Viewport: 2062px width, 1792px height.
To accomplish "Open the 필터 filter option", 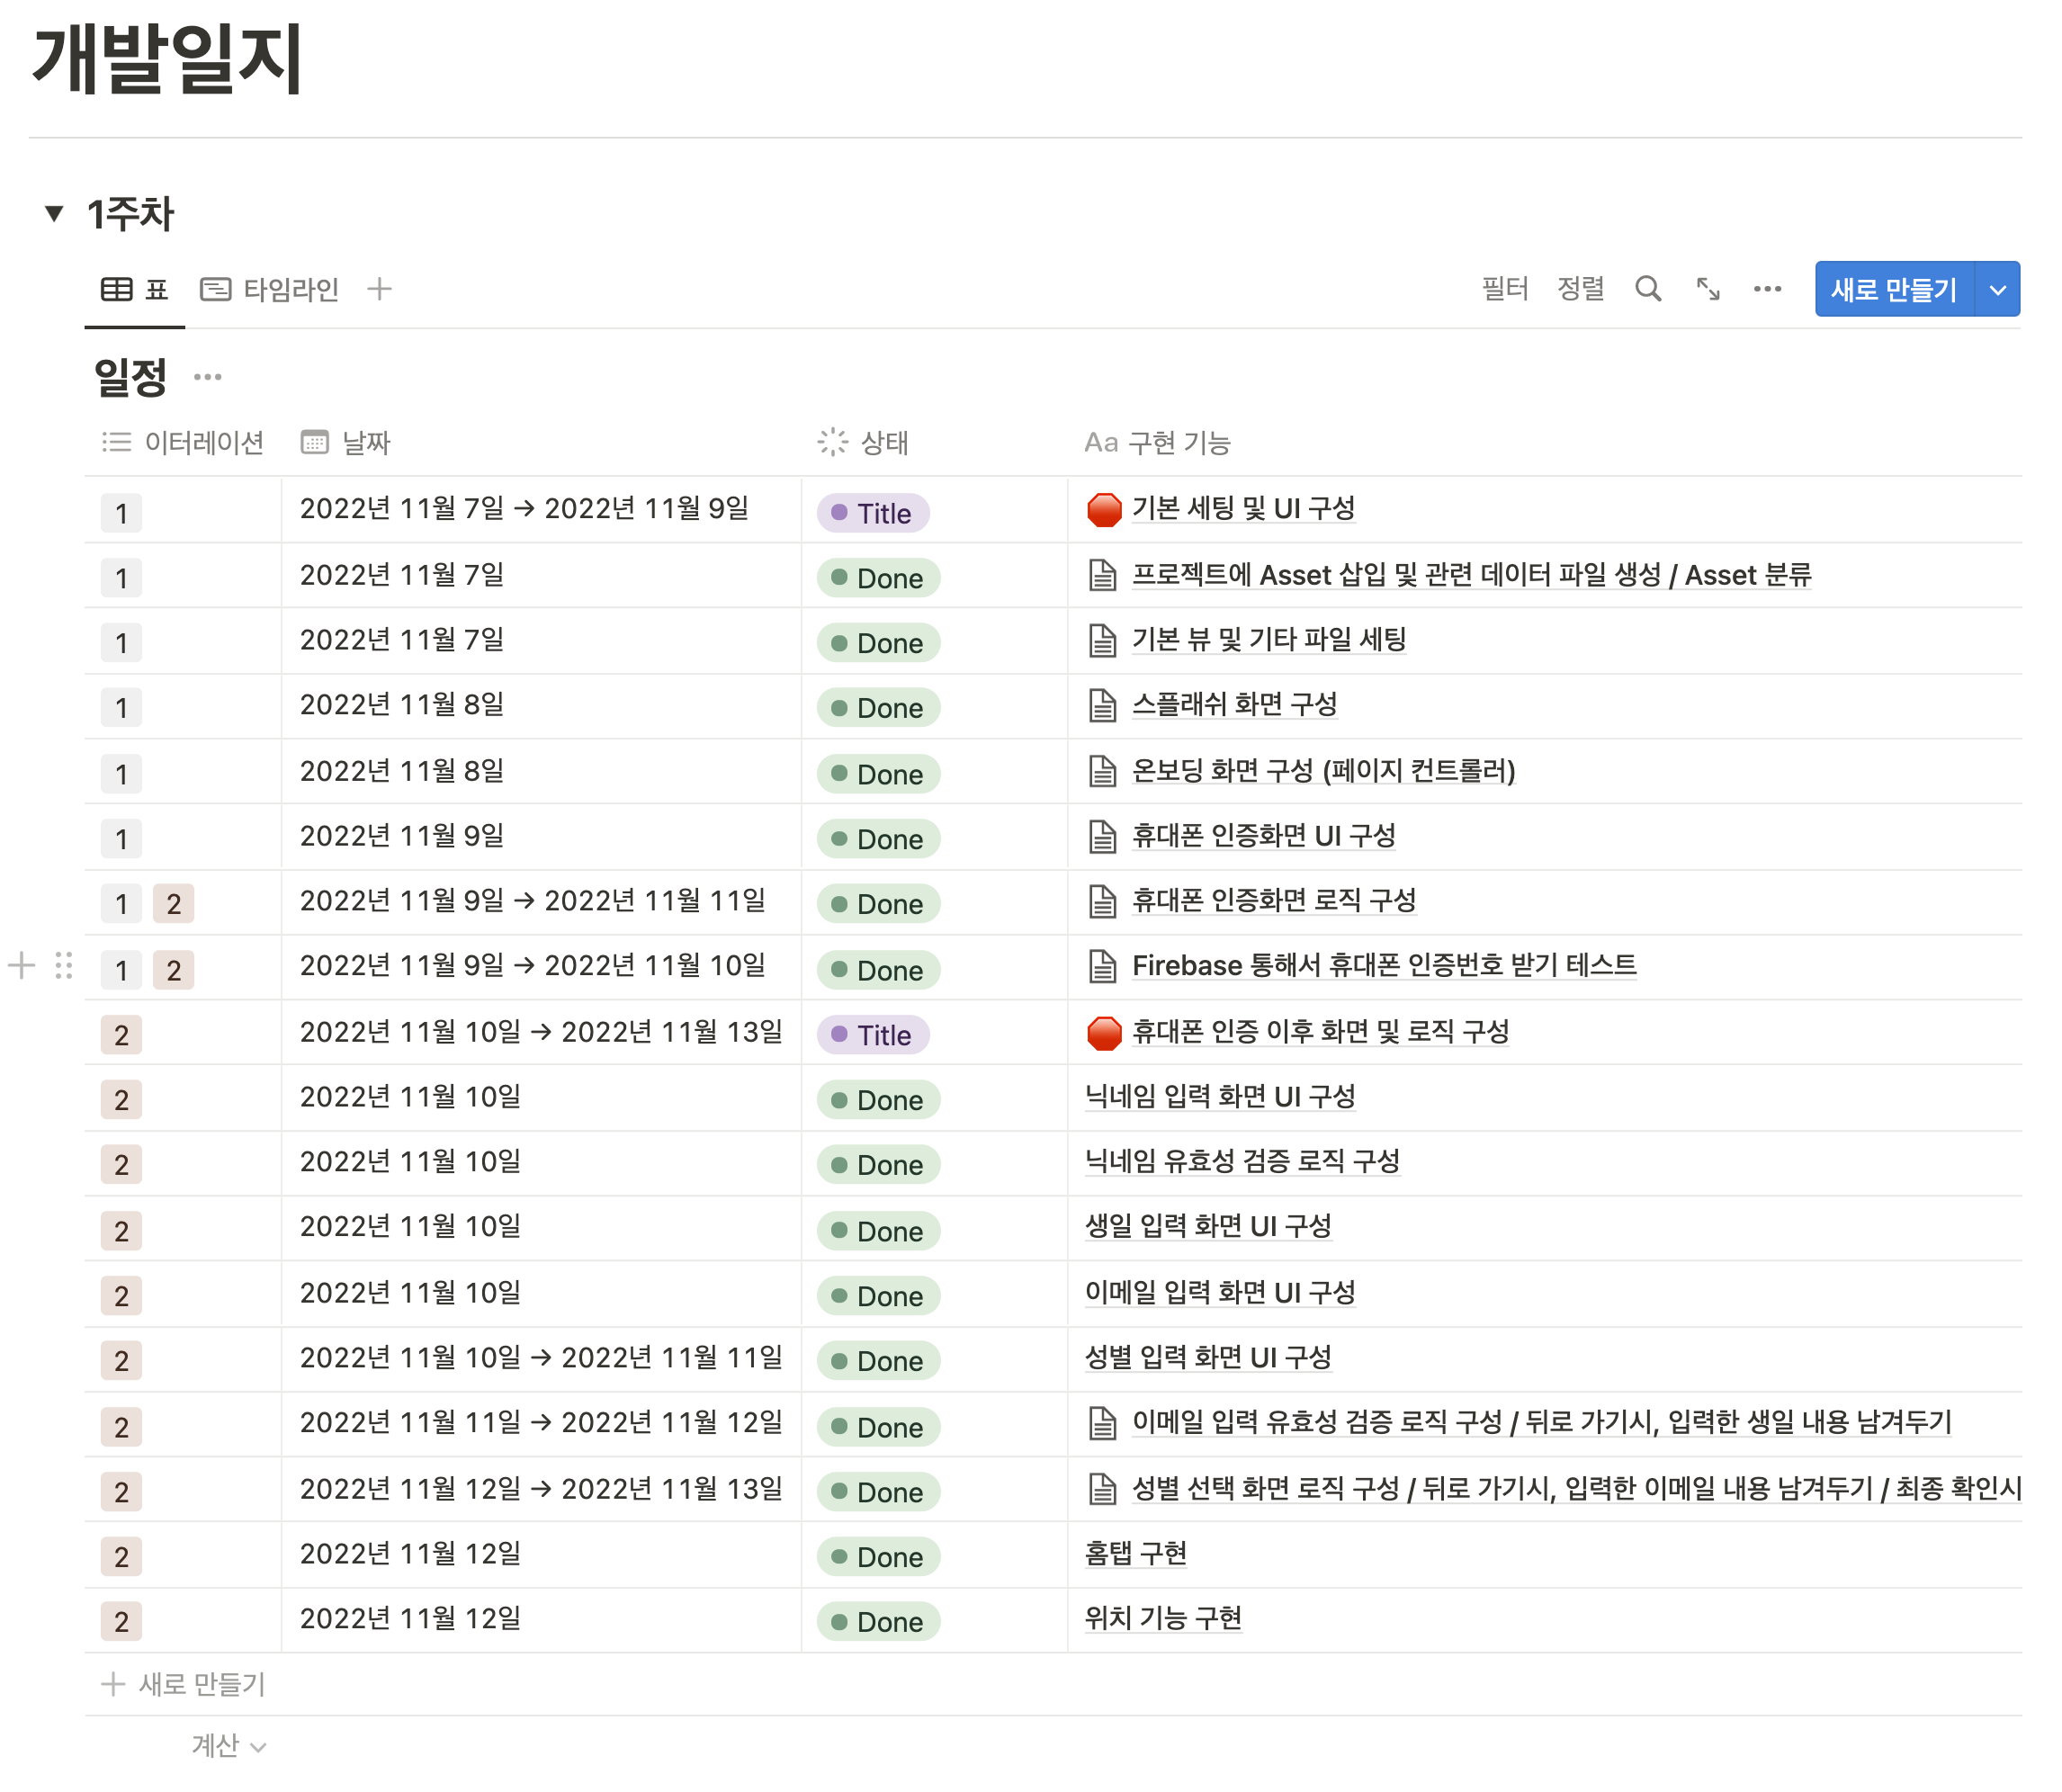I will click(1504, 290).
